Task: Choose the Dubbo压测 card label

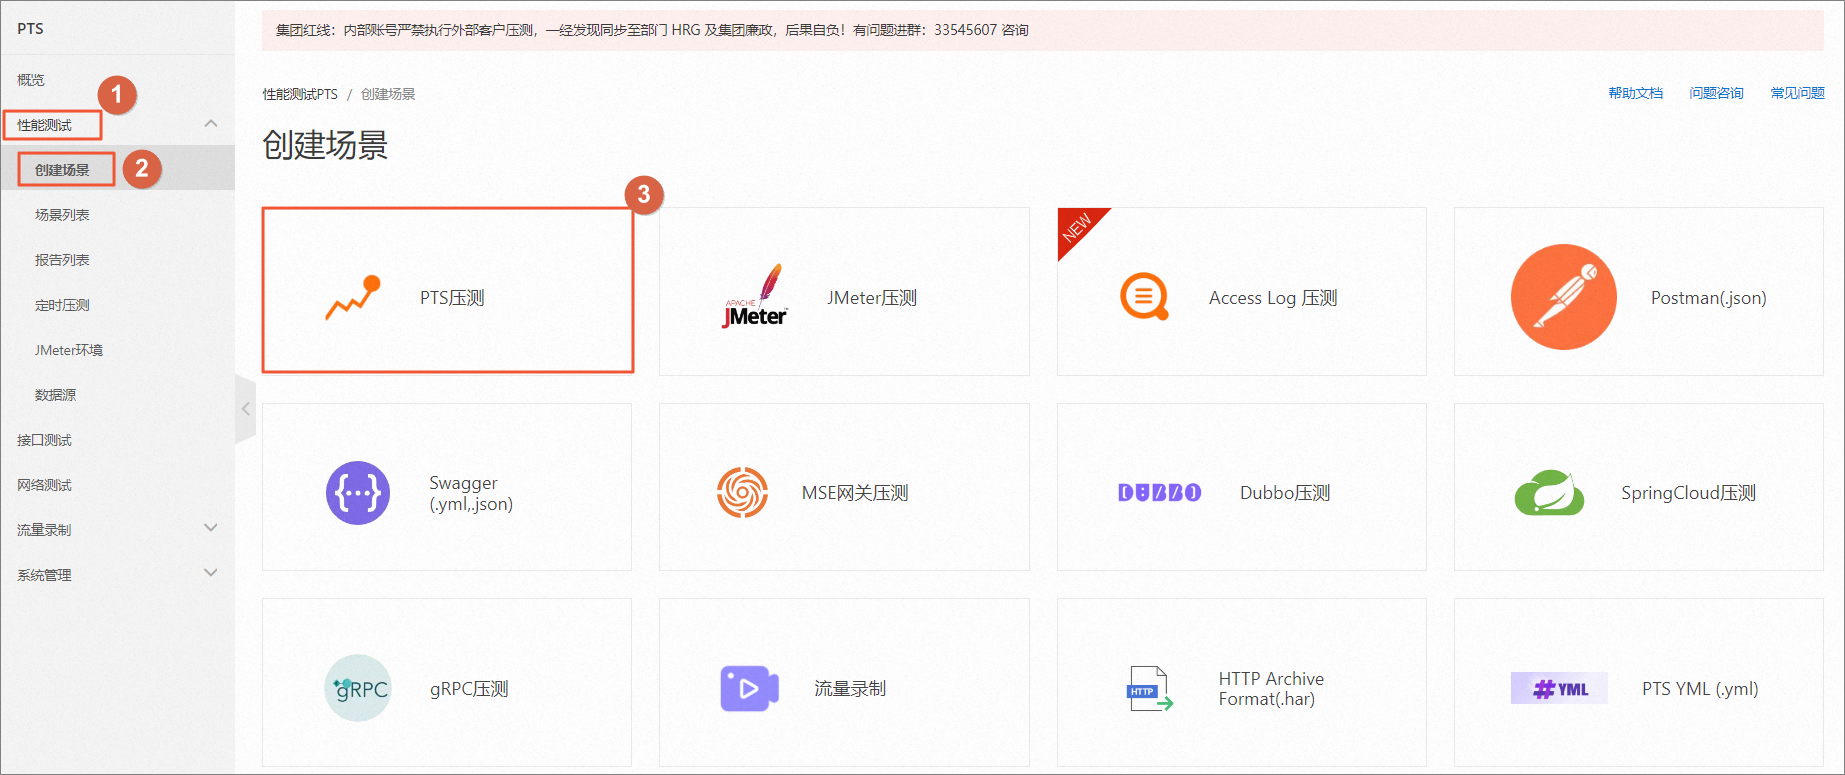Action: pyautogui.click(x=1285, y=493)
